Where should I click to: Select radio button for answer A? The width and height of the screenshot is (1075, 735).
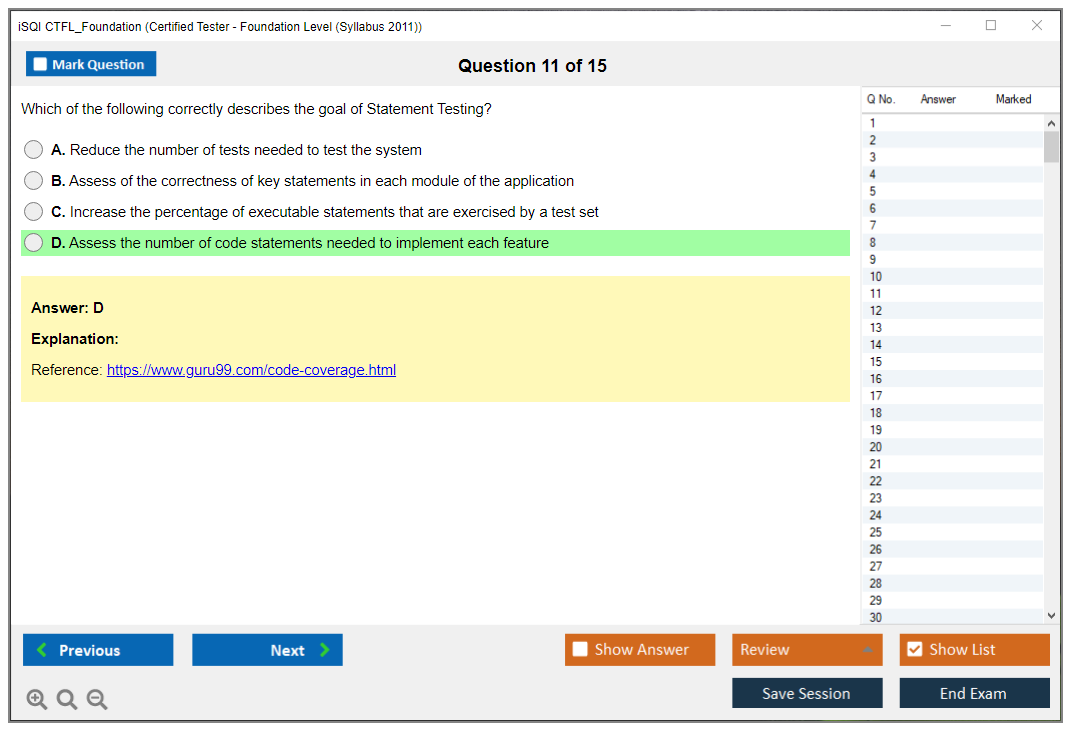(34, 150)
